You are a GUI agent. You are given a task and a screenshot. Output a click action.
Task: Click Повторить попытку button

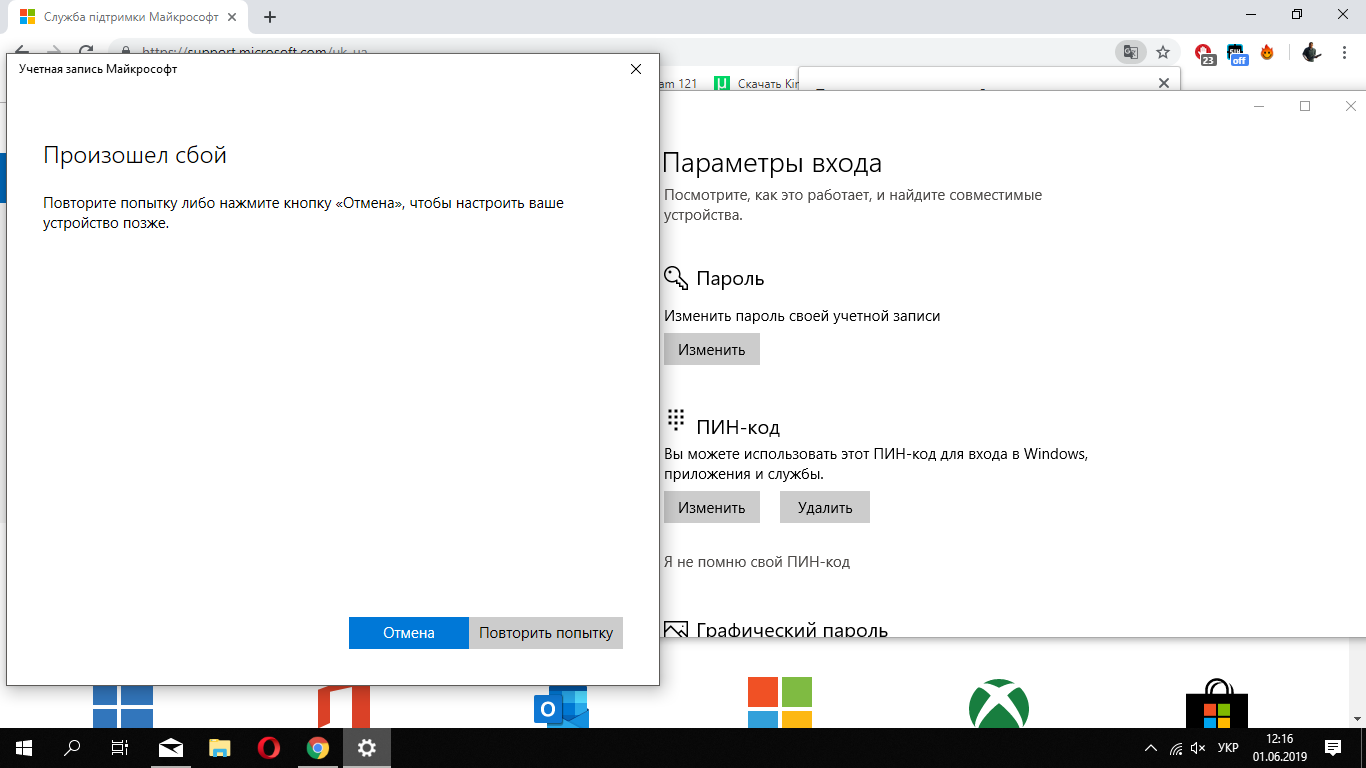click(x=546, y=633)
